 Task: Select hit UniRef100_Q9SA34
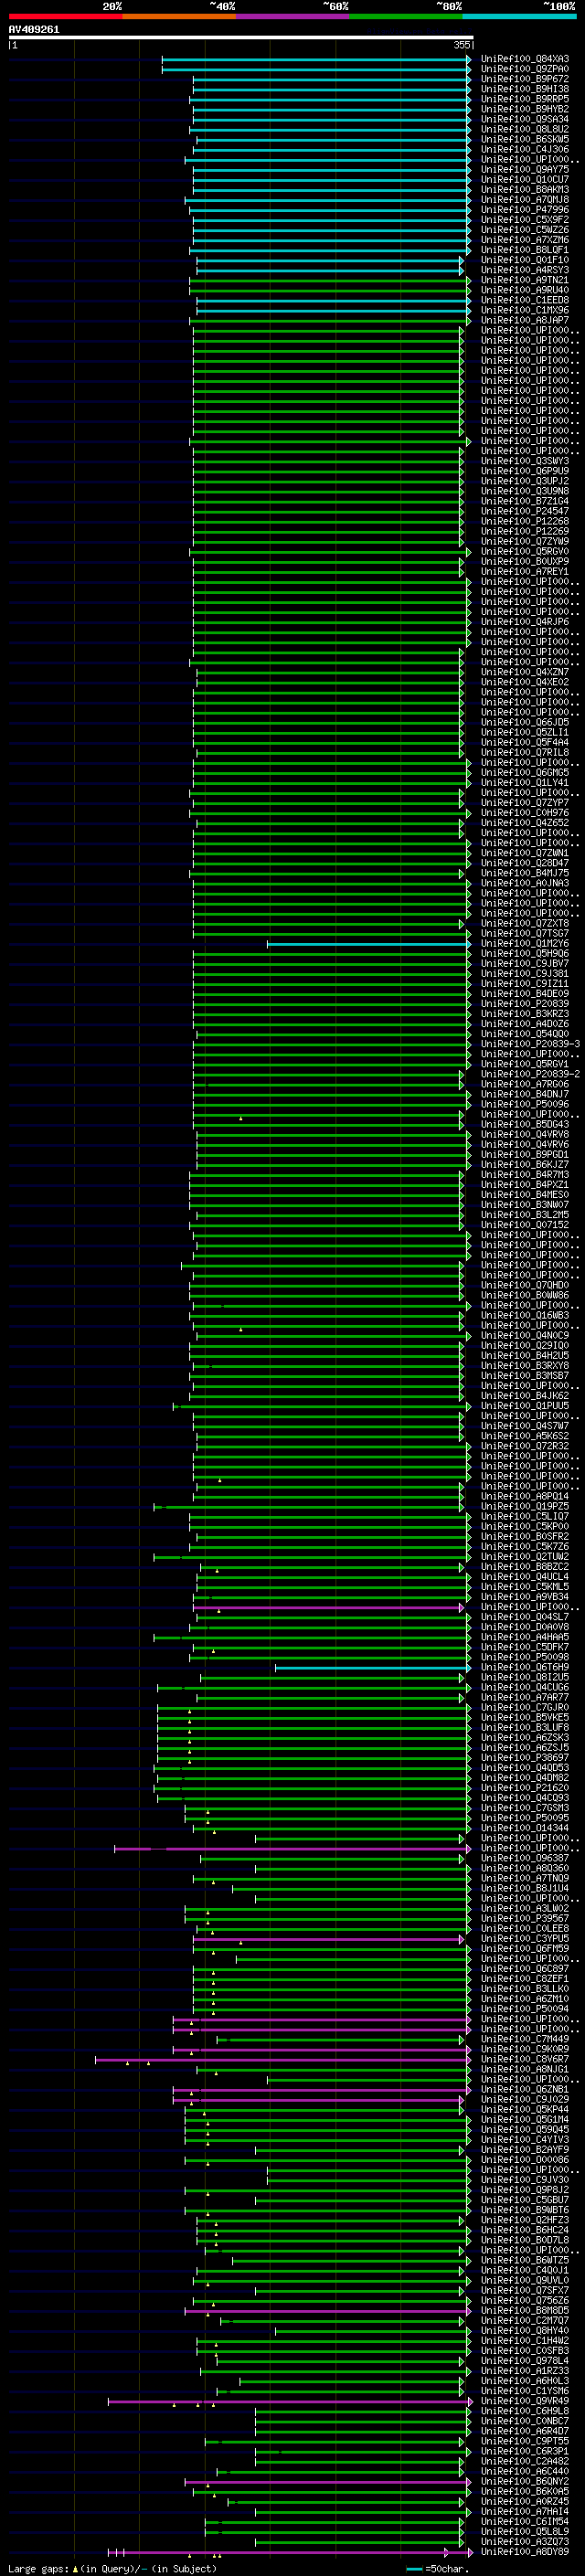tap(524, 119)
